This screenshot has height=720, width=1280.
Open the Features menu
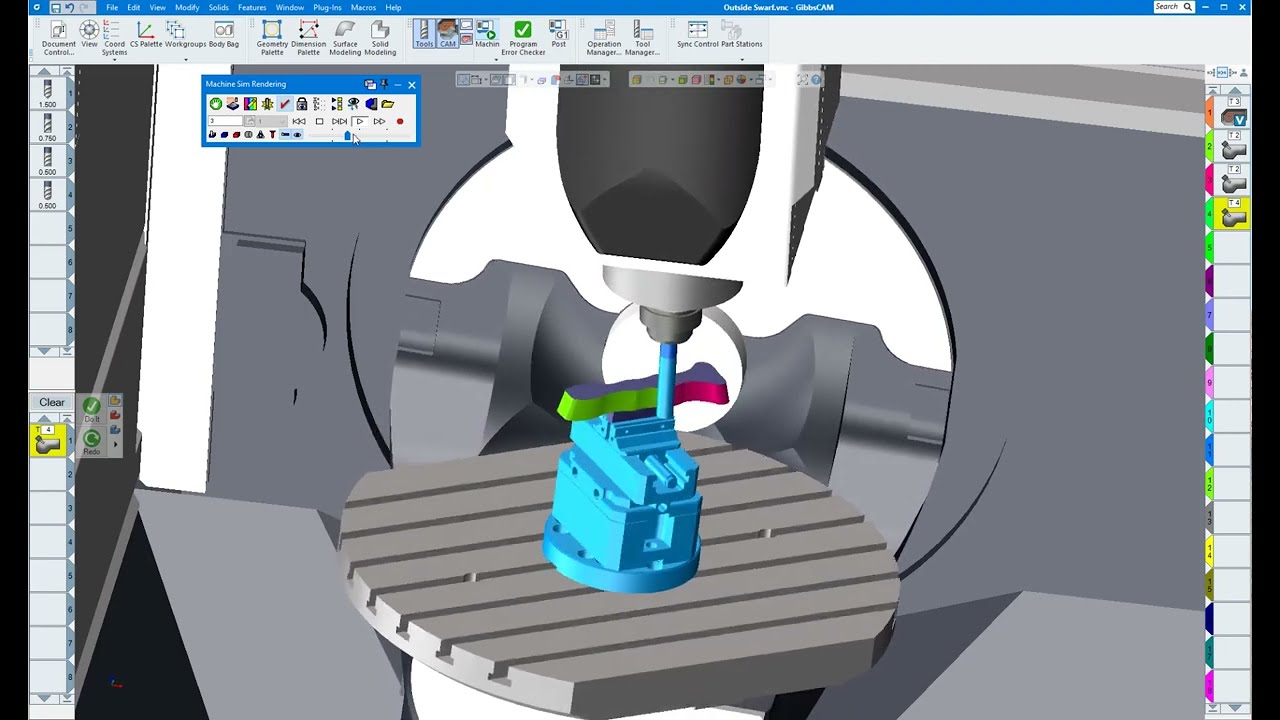pos(252,7)
